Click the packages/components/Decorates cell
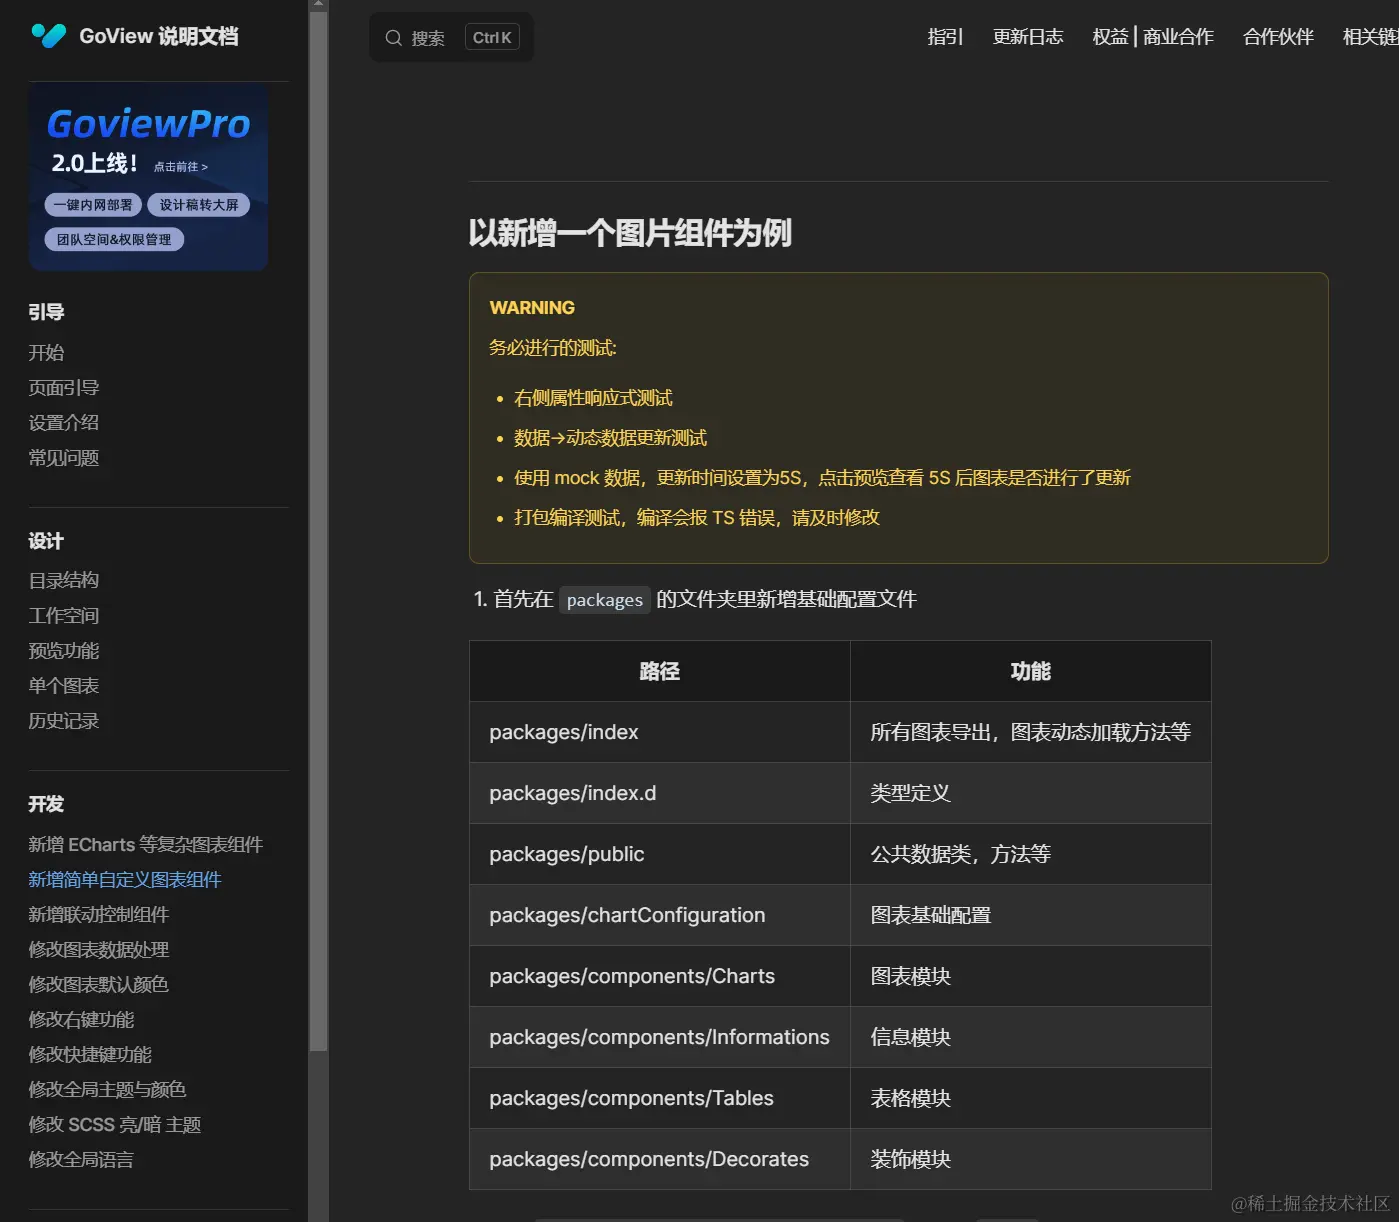 pos(660,1159)
